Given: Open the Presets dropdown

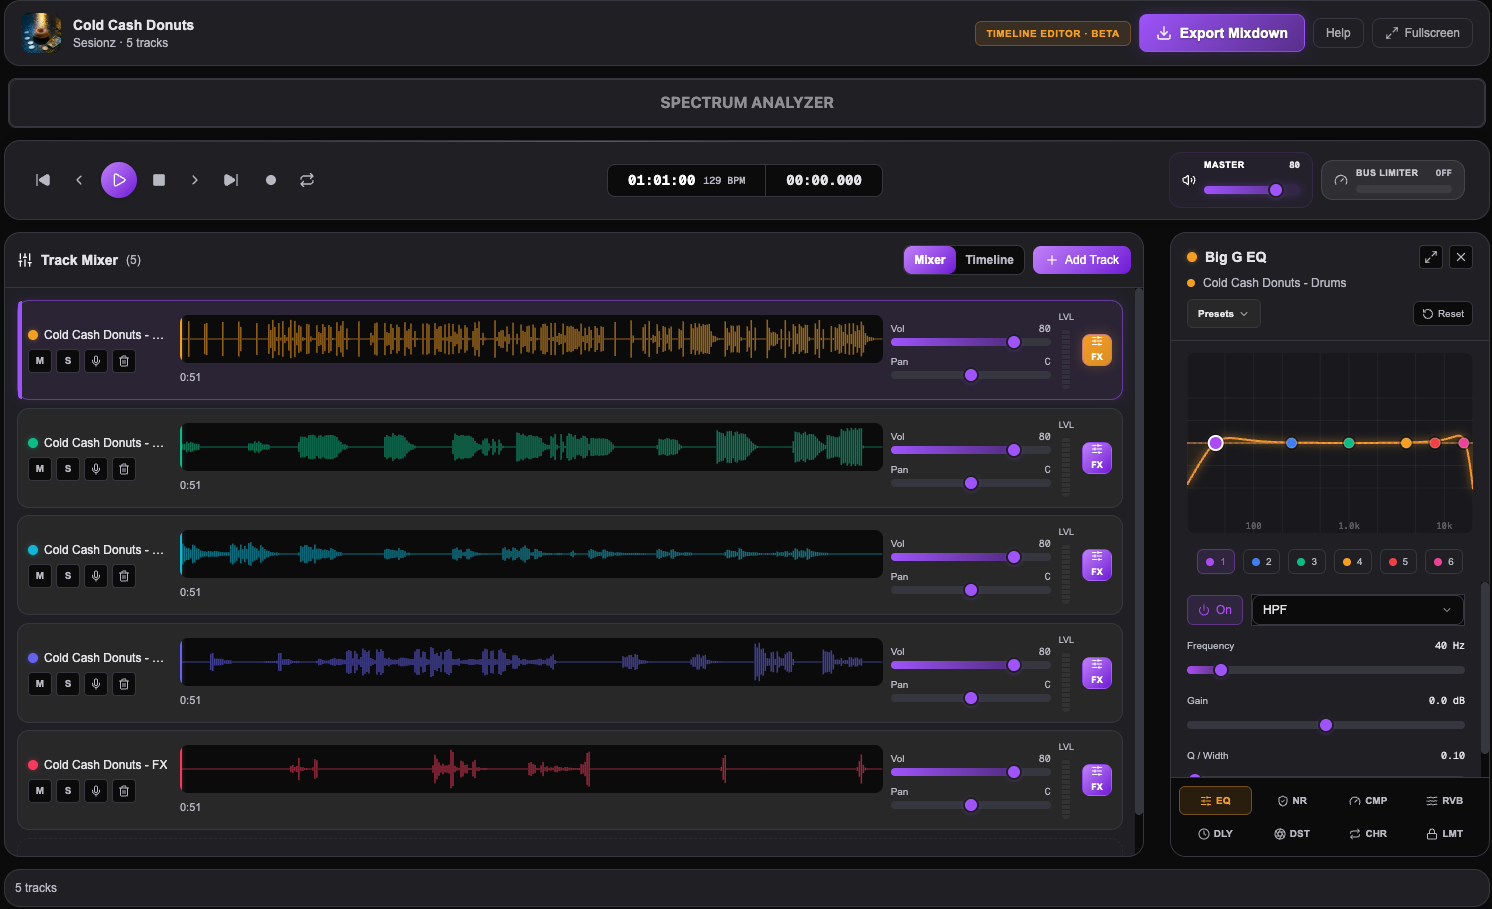Looking at the screenshot, I should pos(1223,314).
